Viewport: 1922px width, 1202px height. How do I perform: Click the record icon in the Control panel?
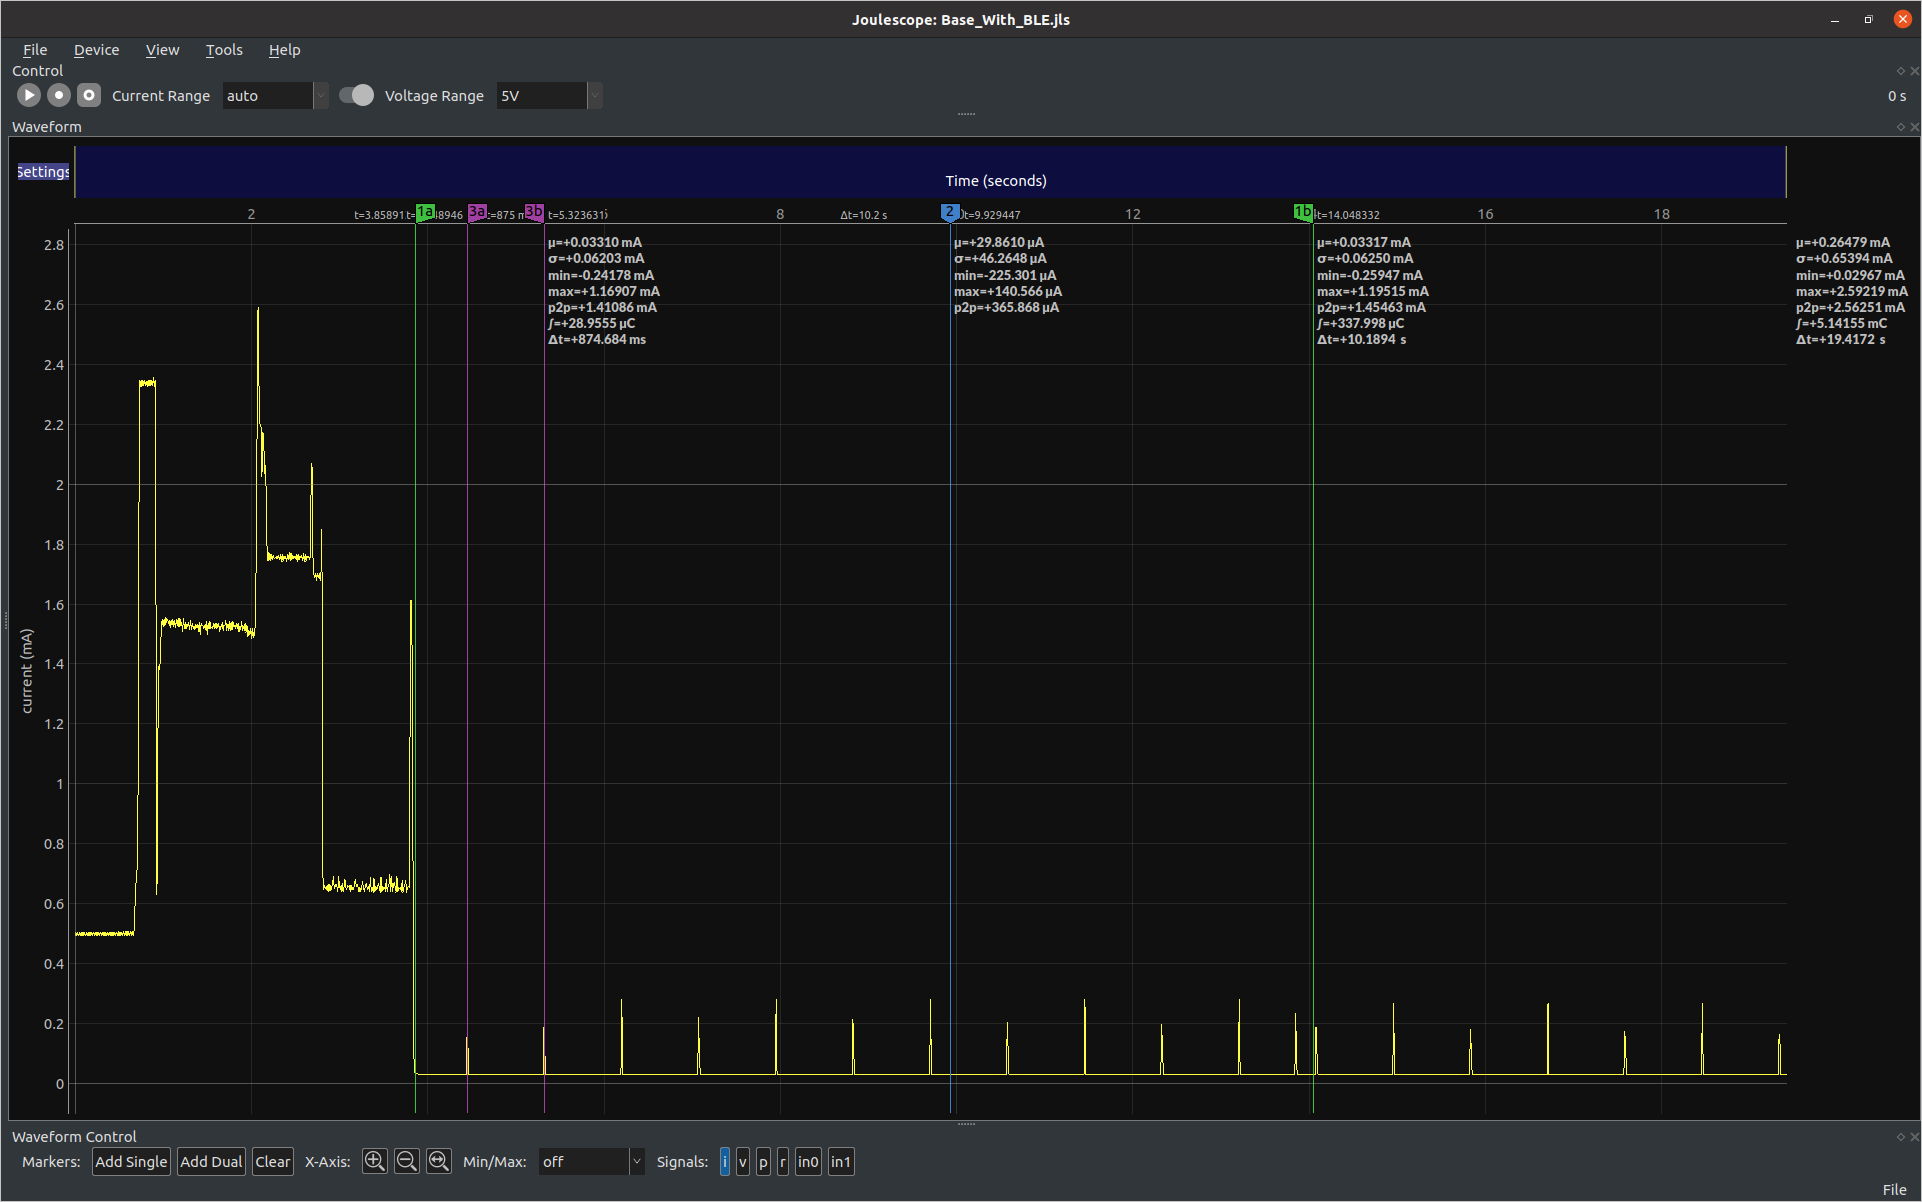[58, 95]
